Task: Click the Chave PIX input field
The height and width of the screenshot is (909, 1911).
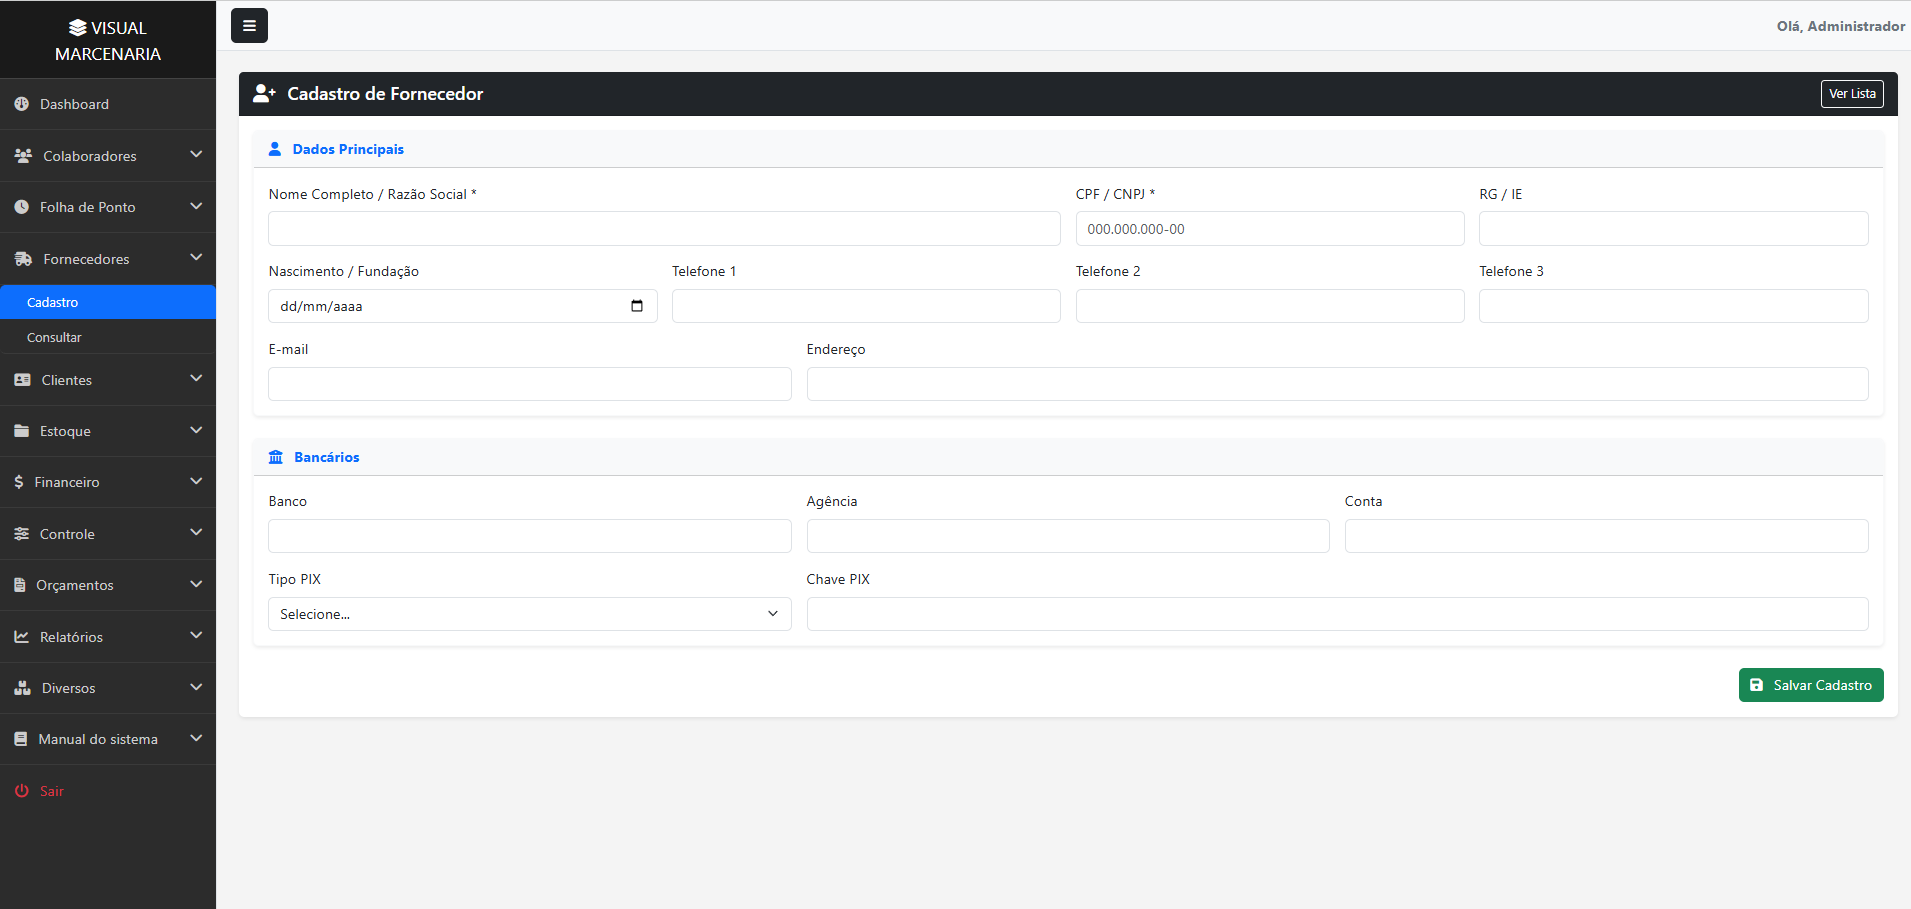Action: 1337,614
